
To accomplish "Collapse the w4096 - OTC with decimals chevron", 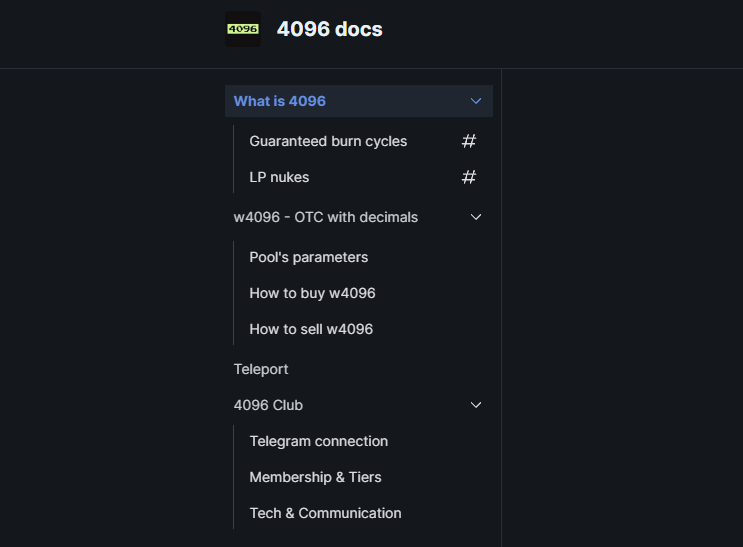I will tap(476, 217).
